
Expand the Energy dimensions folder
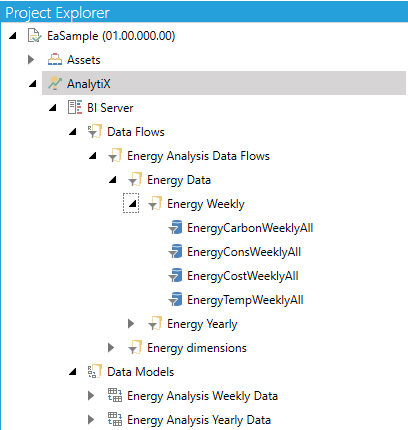[111, 347]
